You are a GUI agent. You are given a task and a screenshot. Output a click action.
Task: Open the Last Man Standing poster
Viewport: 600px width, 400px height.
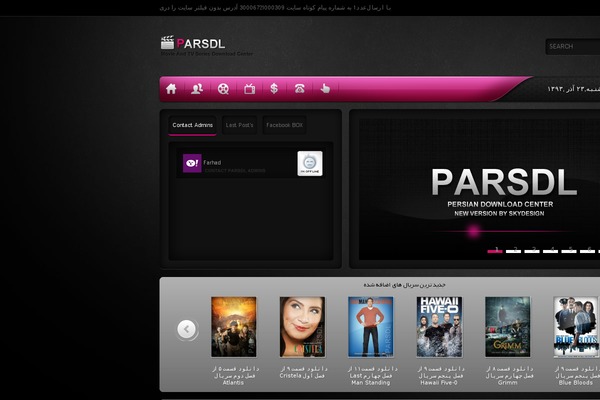point(371,327)
